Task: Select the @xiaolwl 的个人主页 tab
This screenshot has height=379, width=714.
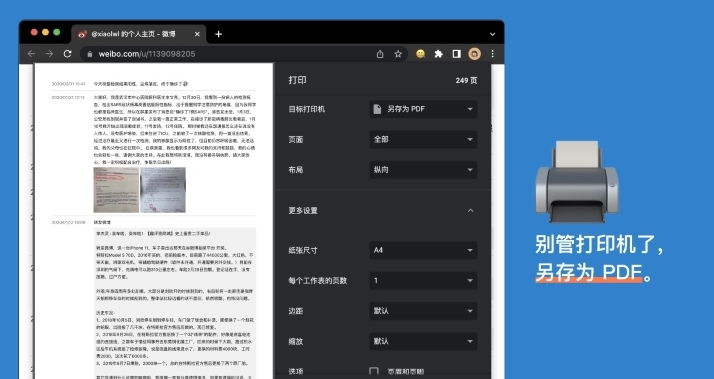Action: 139,34
